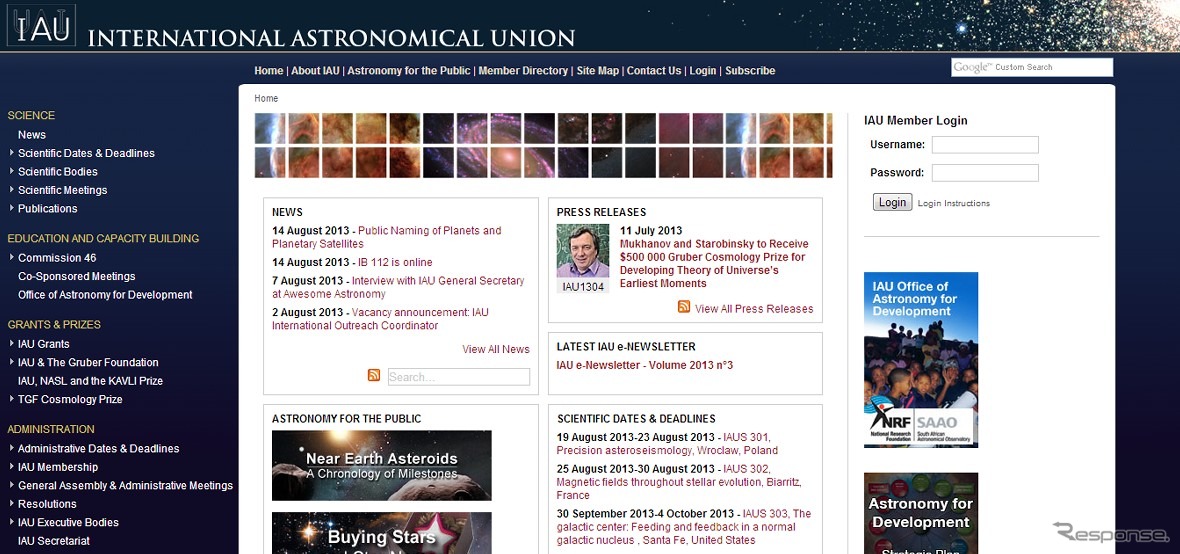Open the IAU1304 press release photo thumbnail
This screenshot has height=554, width=1180.
(x=583, y=251)
